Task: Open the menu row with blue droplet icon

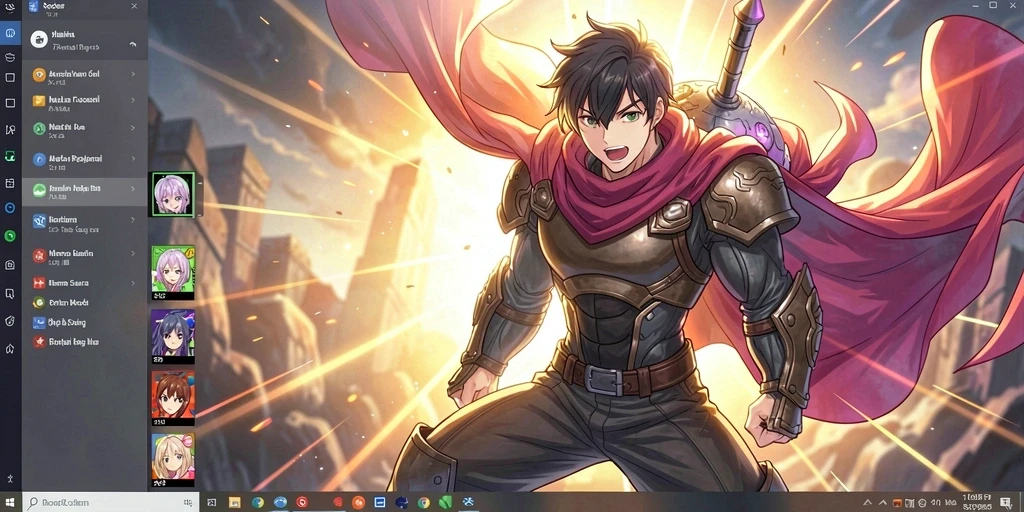Action: (x=85, y=160)
